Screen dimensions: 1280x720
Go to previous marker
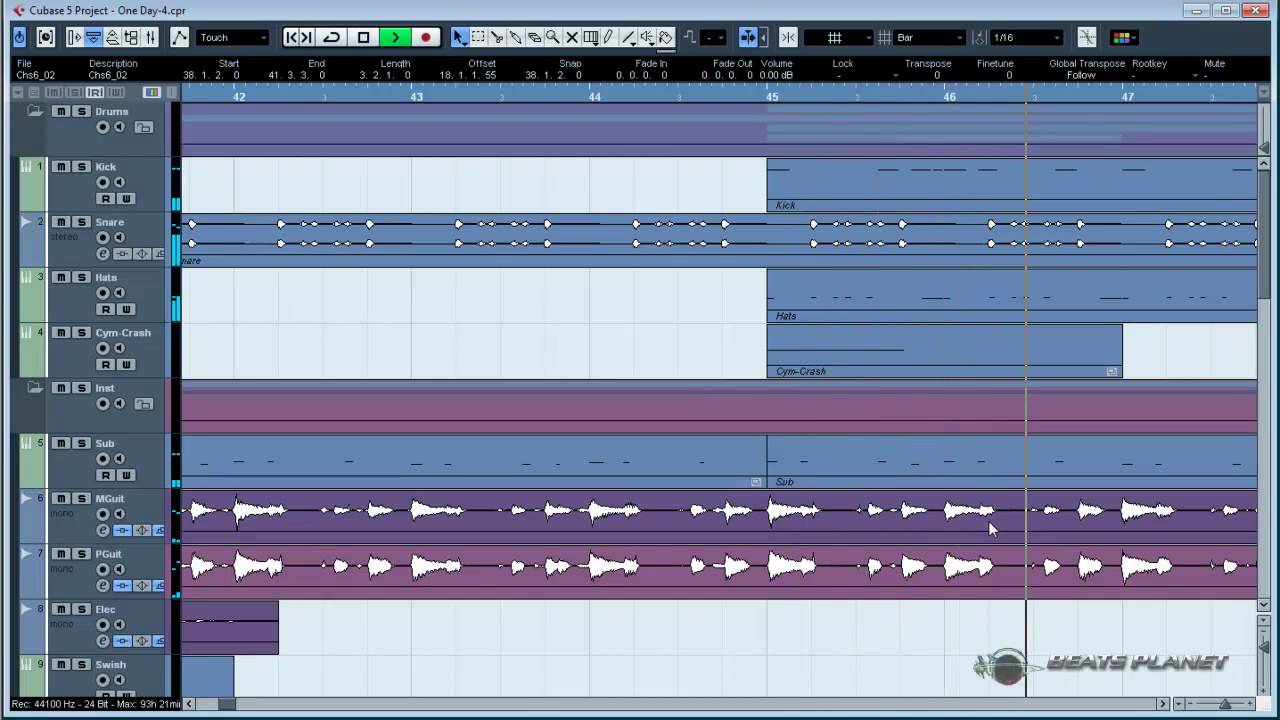pyautogui.click(x=291, y=37)
